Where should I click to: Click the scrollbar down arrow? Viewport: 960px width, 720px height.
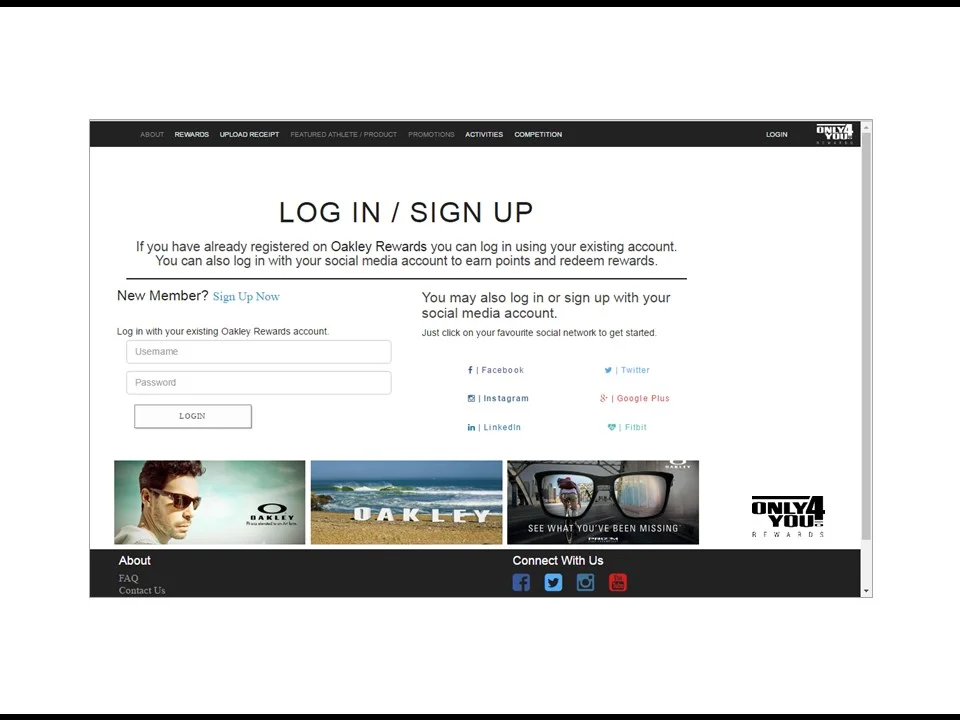(866, 591)
